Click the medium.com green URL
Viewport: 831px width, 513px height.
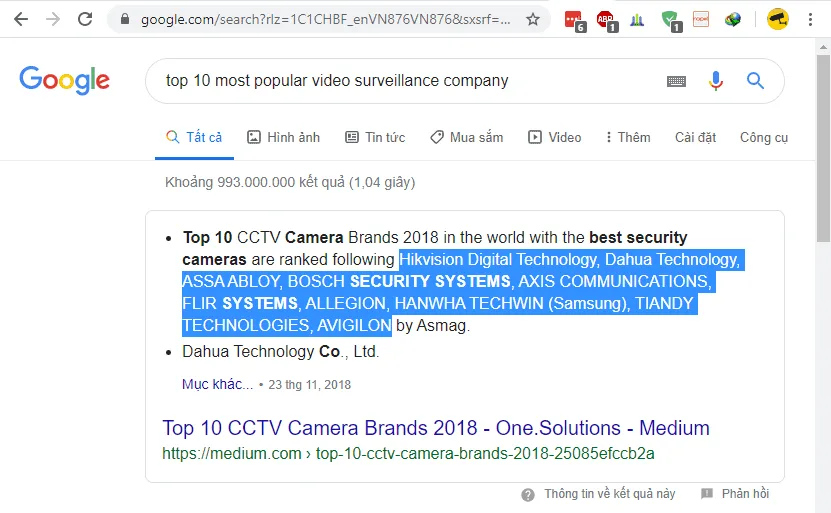click(408, 453)
